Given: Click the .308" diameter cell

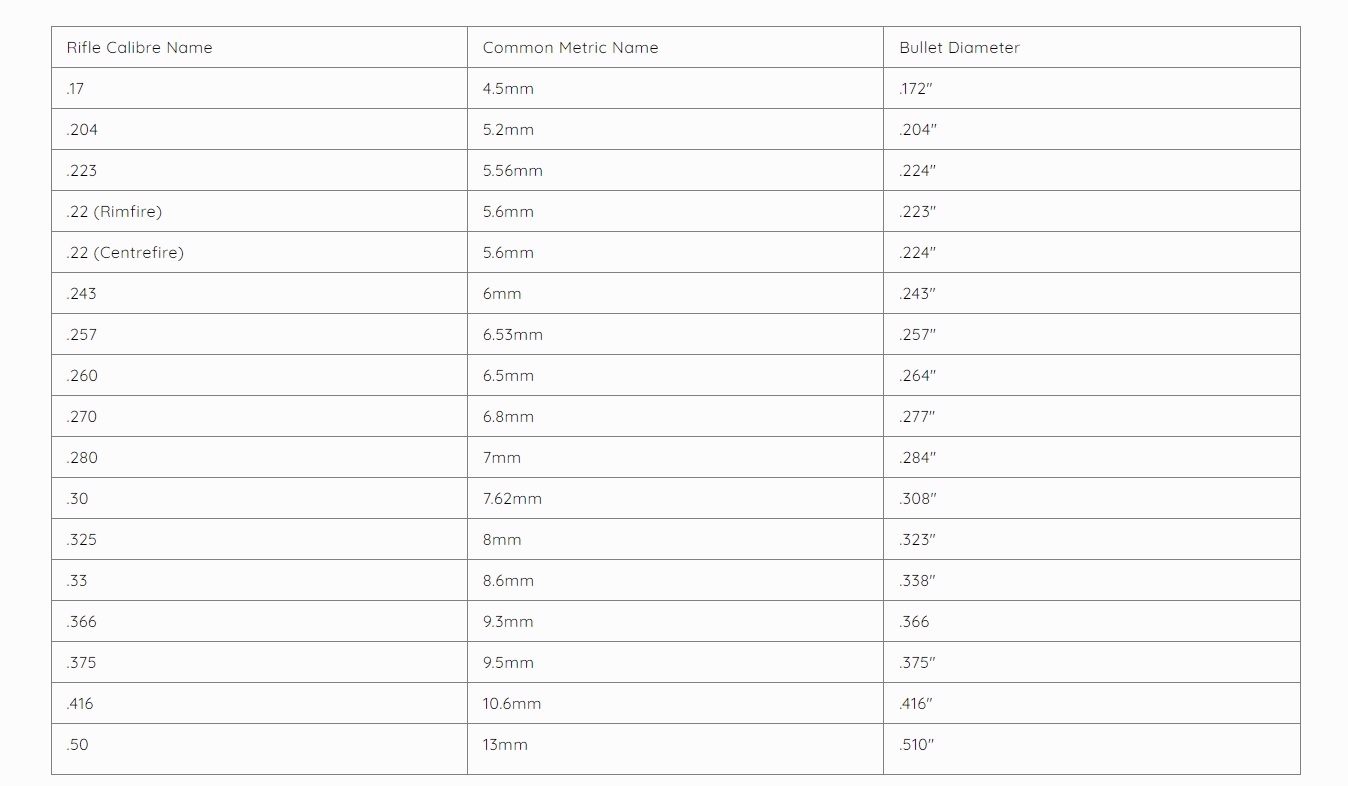Looking at the screenshot, I should pos(917,499).
